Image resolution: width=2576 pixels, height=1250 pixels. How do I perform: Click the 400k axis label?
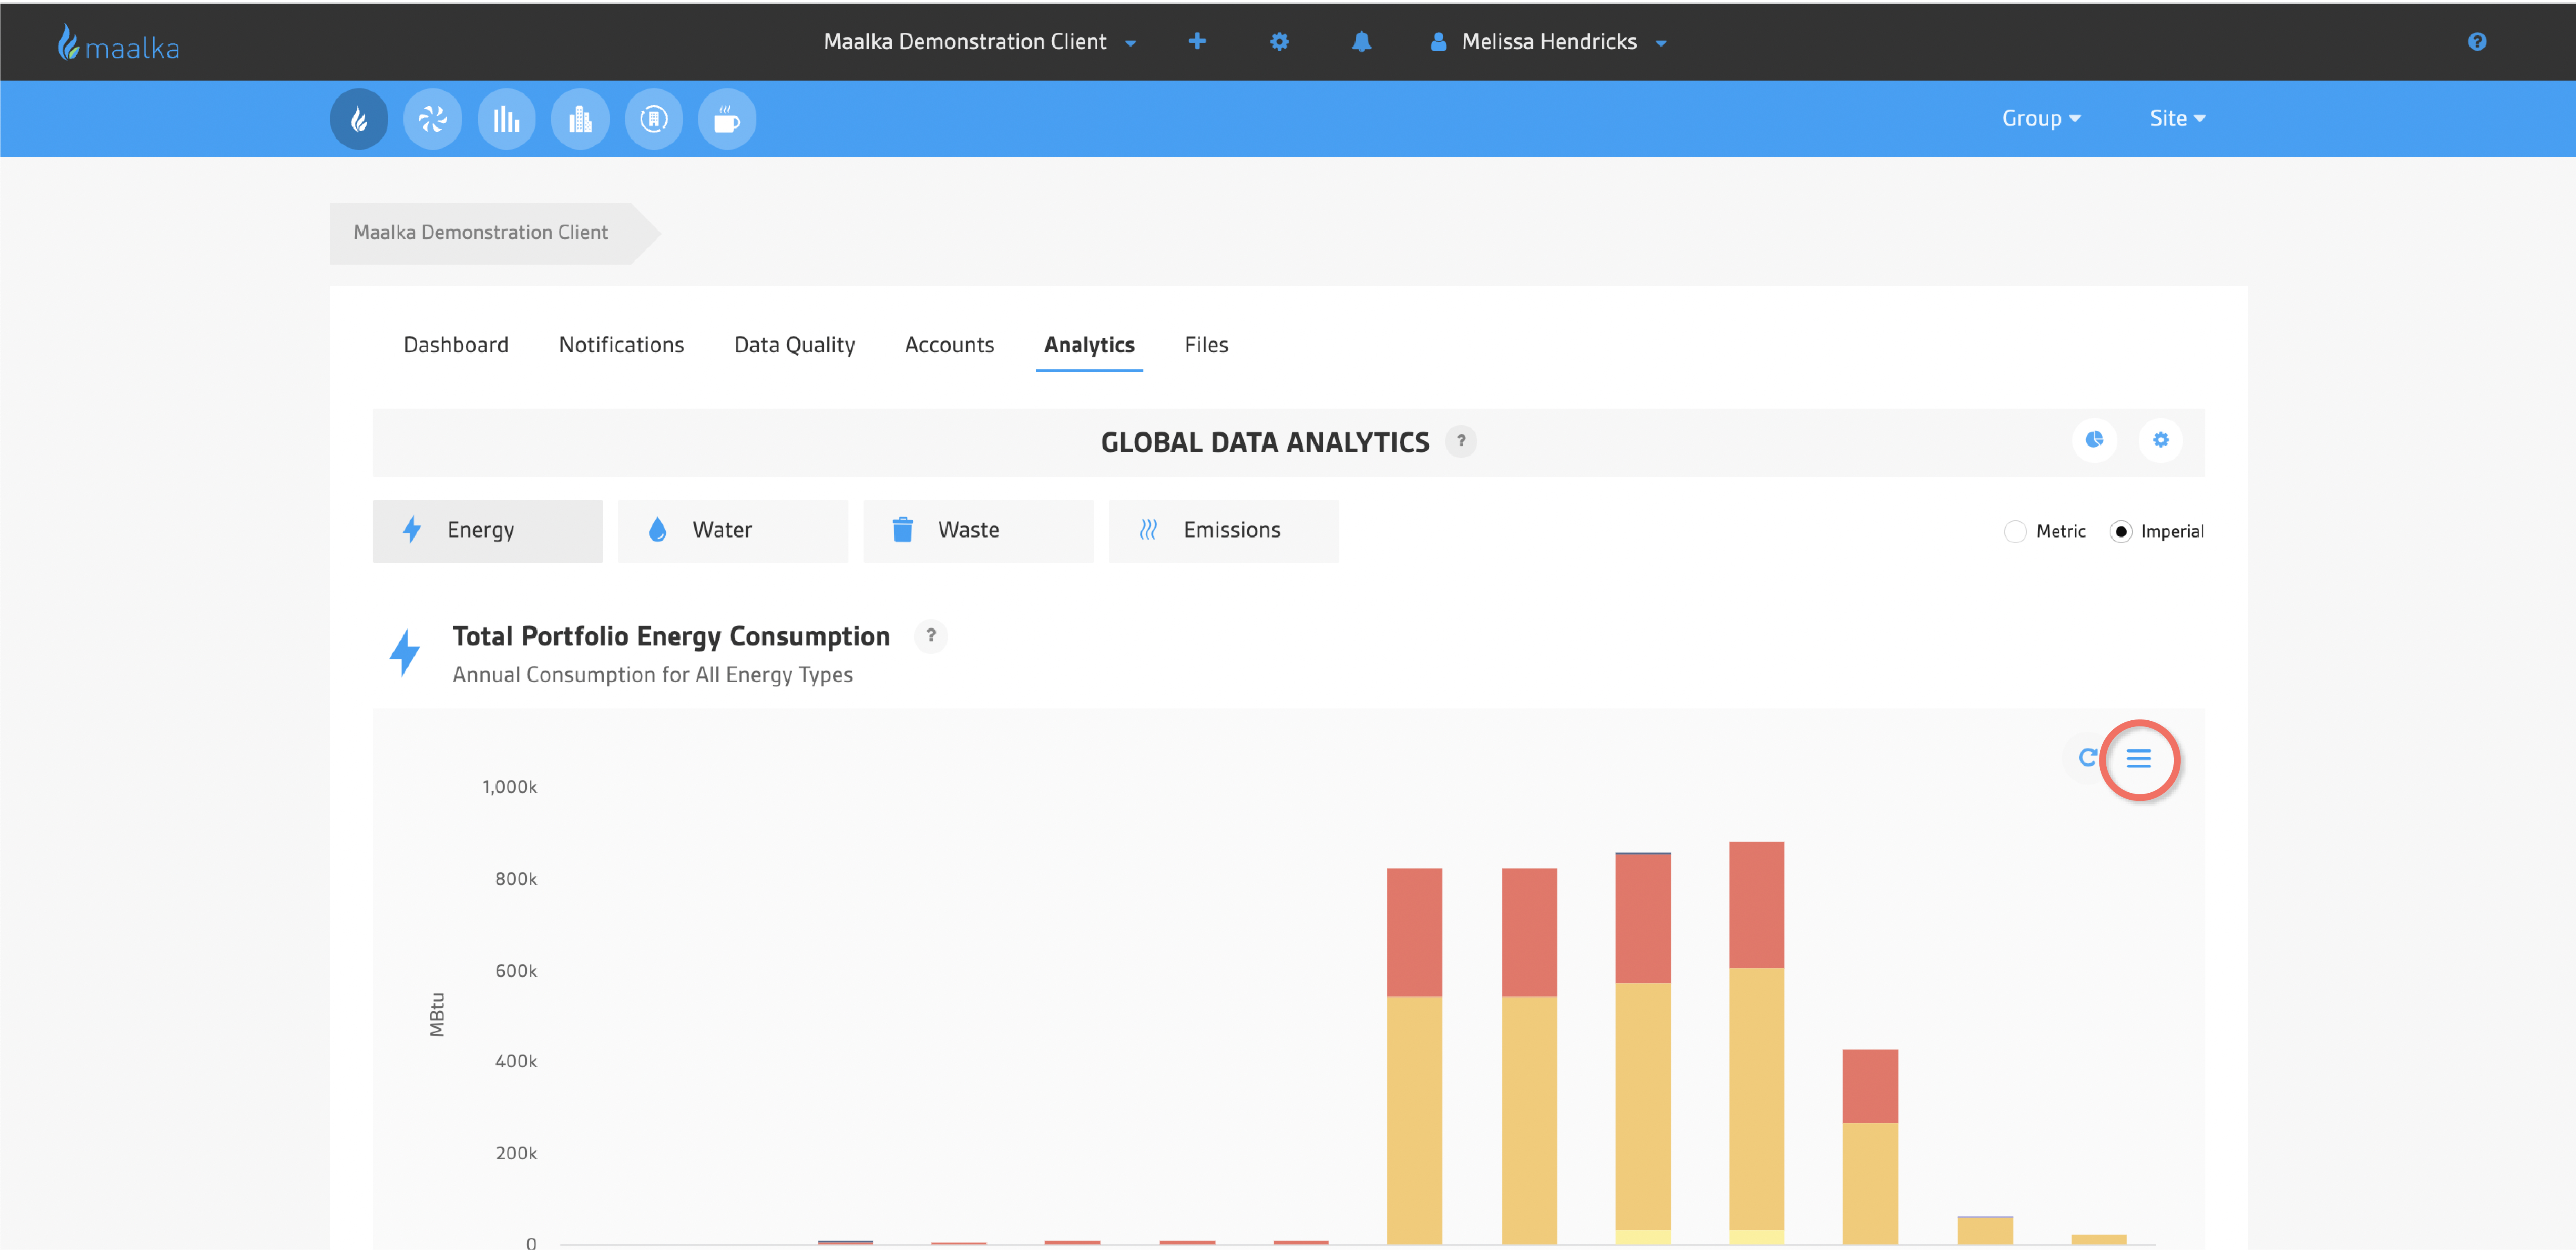pos(516,1061)
